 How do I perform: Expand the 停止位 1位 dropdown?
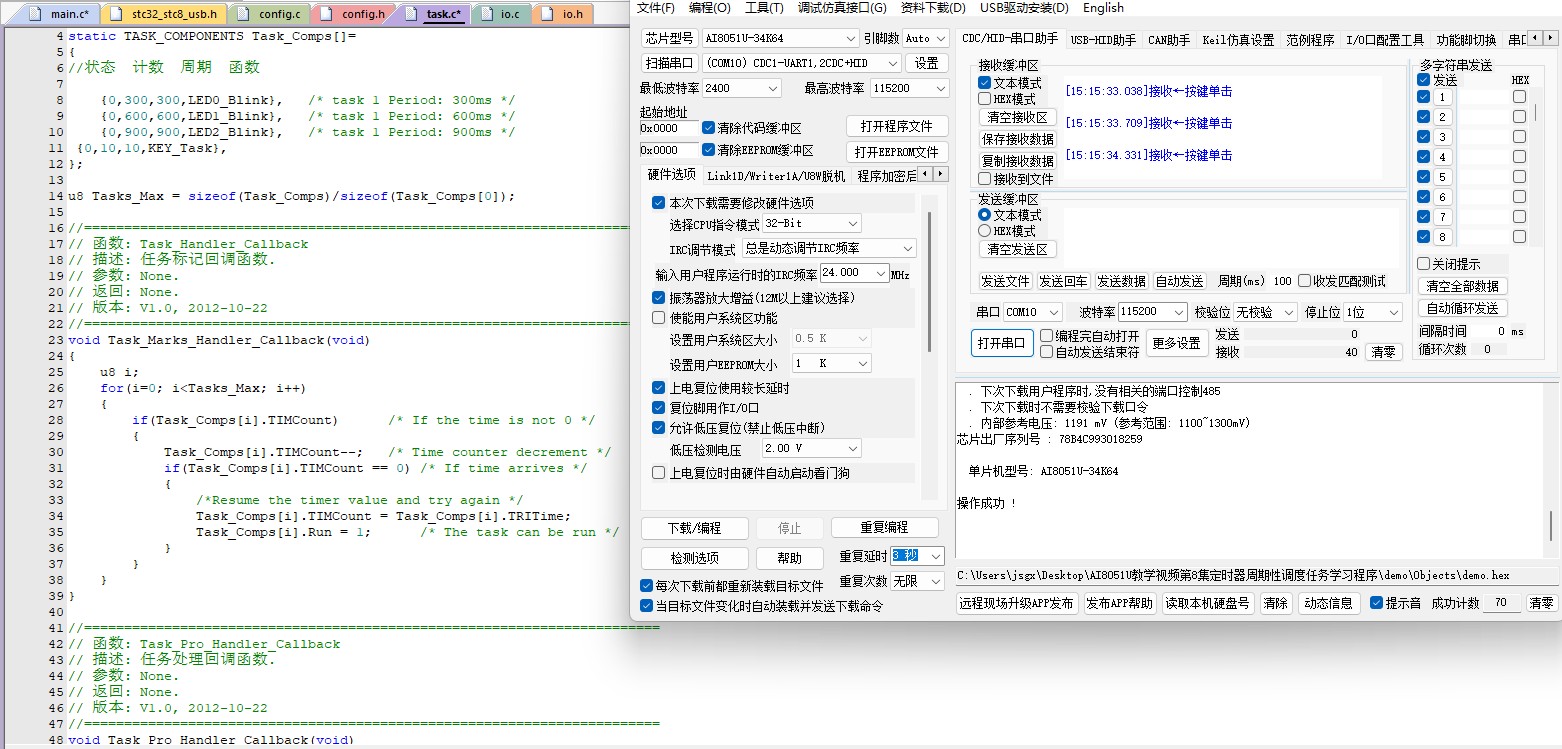[1394, 312]
